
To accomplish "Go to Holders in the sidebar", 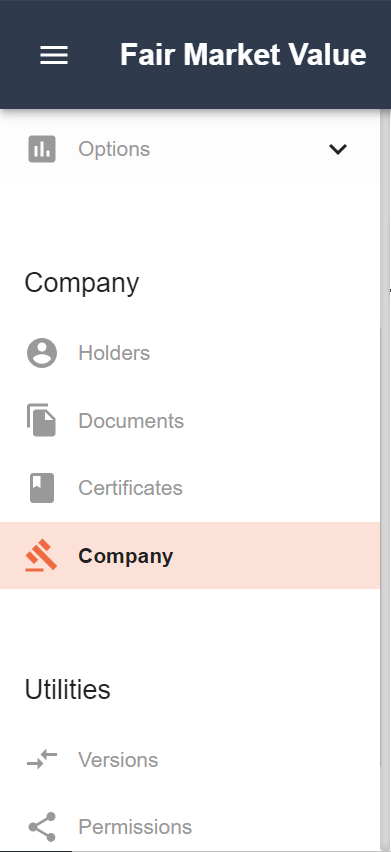I will tap(114, 353).
